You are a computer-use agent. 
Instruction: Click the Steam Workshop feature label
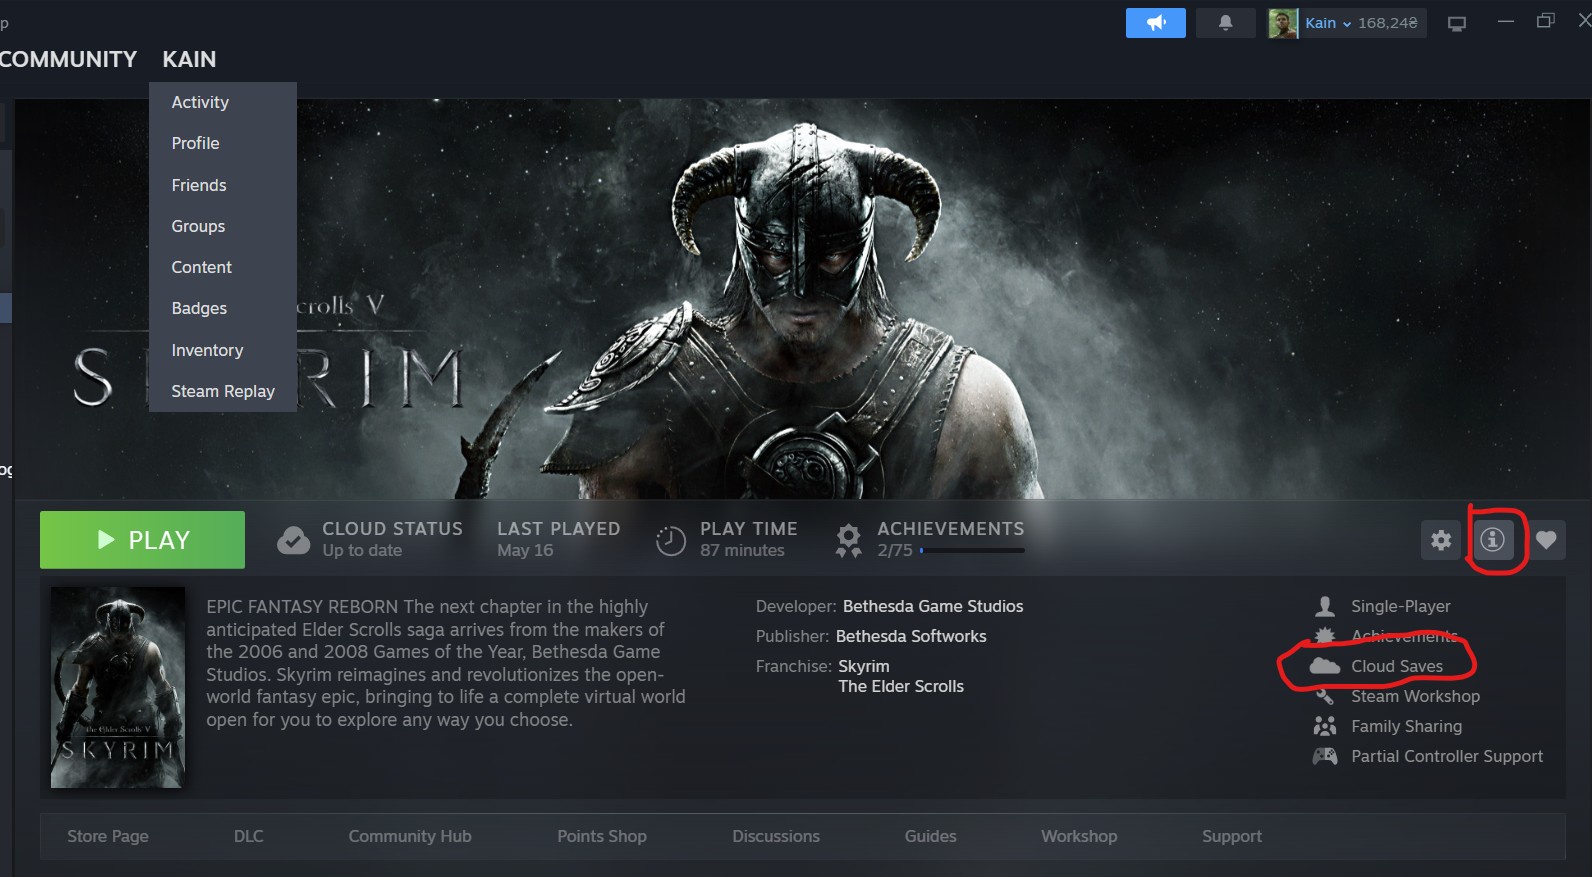point(1416,696)
